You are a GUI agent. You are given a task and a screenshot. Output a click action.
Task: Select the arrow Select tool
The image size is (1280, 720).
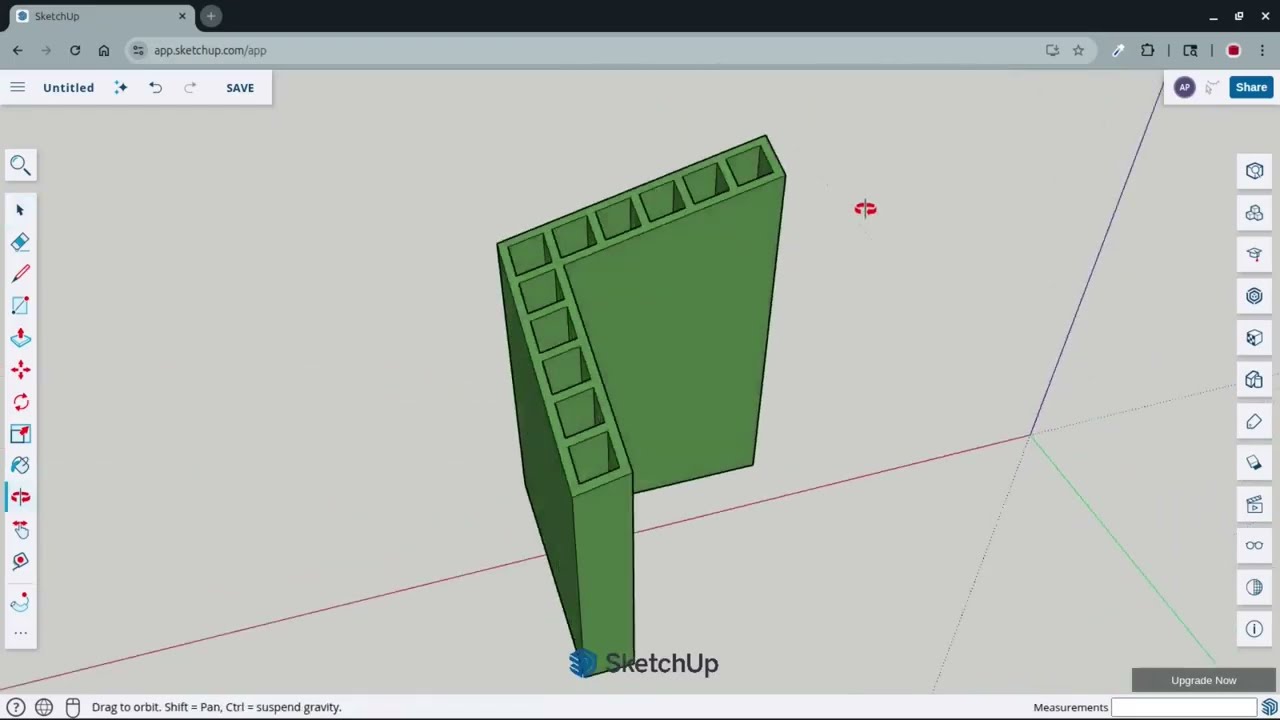[x=20, y=210]
